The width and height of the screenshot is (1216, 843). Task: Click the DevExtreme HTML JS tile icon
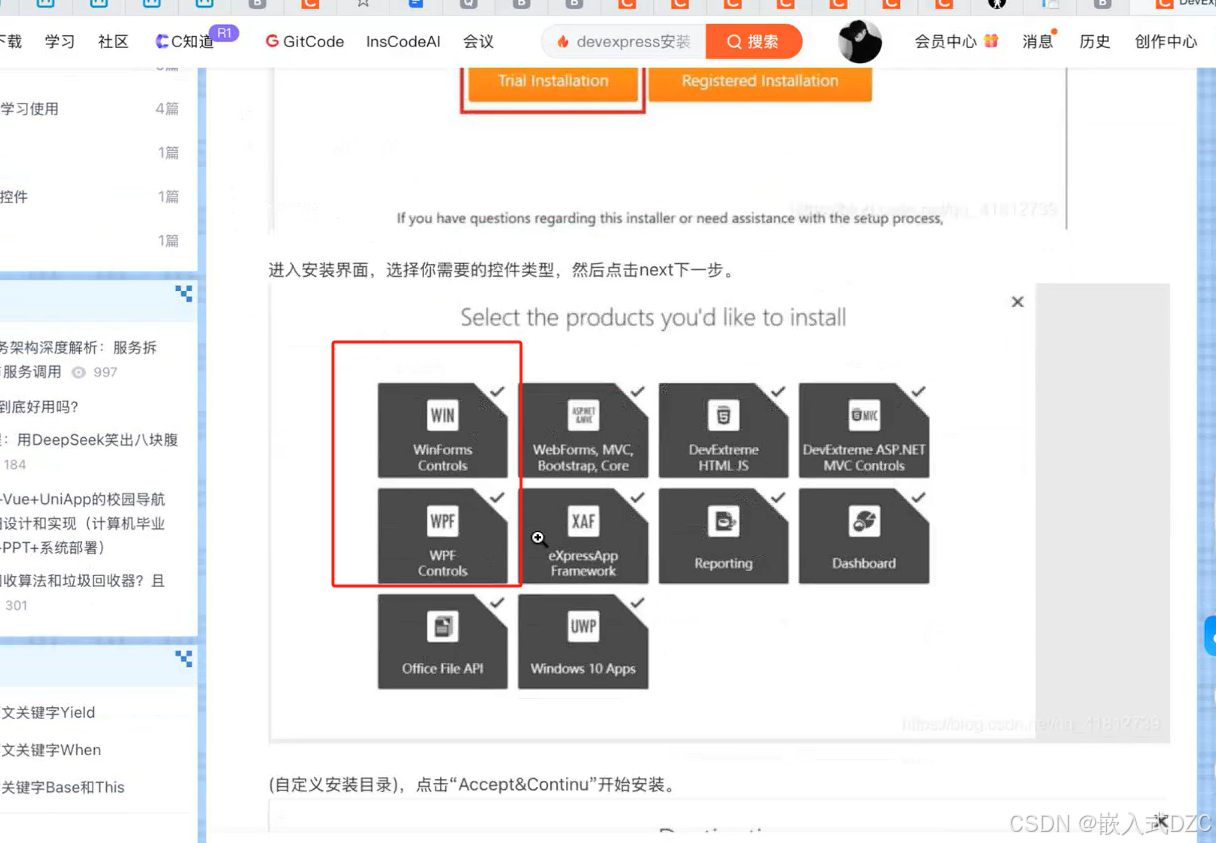coord(723,414)
